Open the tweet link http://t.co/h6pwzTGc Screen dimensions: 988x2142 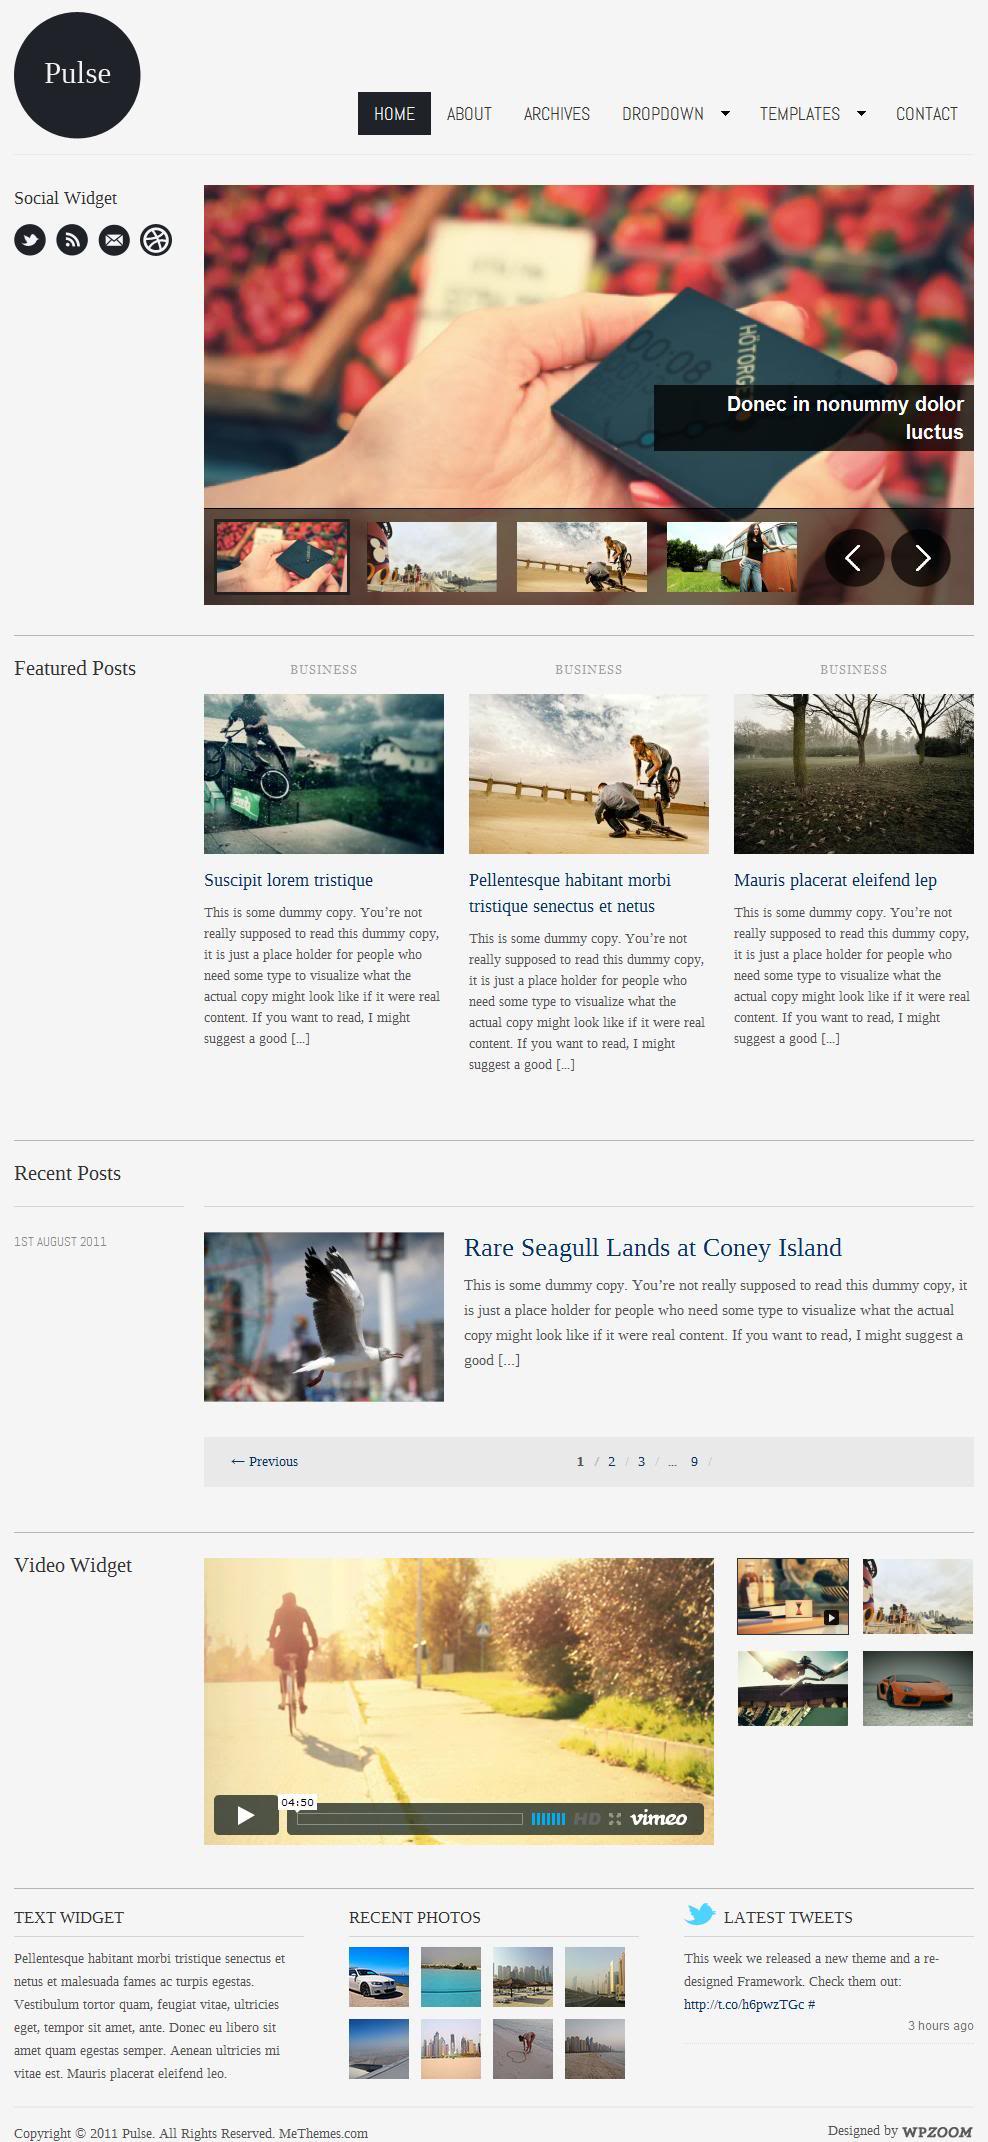pos(744,2004)
